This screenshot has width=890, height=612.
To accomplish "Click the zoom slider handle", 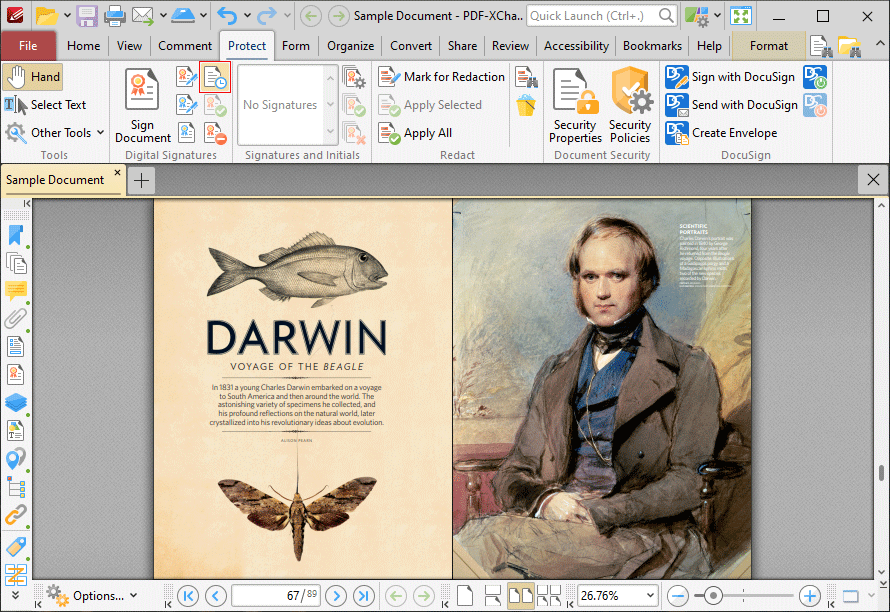I will pos(713,596).
